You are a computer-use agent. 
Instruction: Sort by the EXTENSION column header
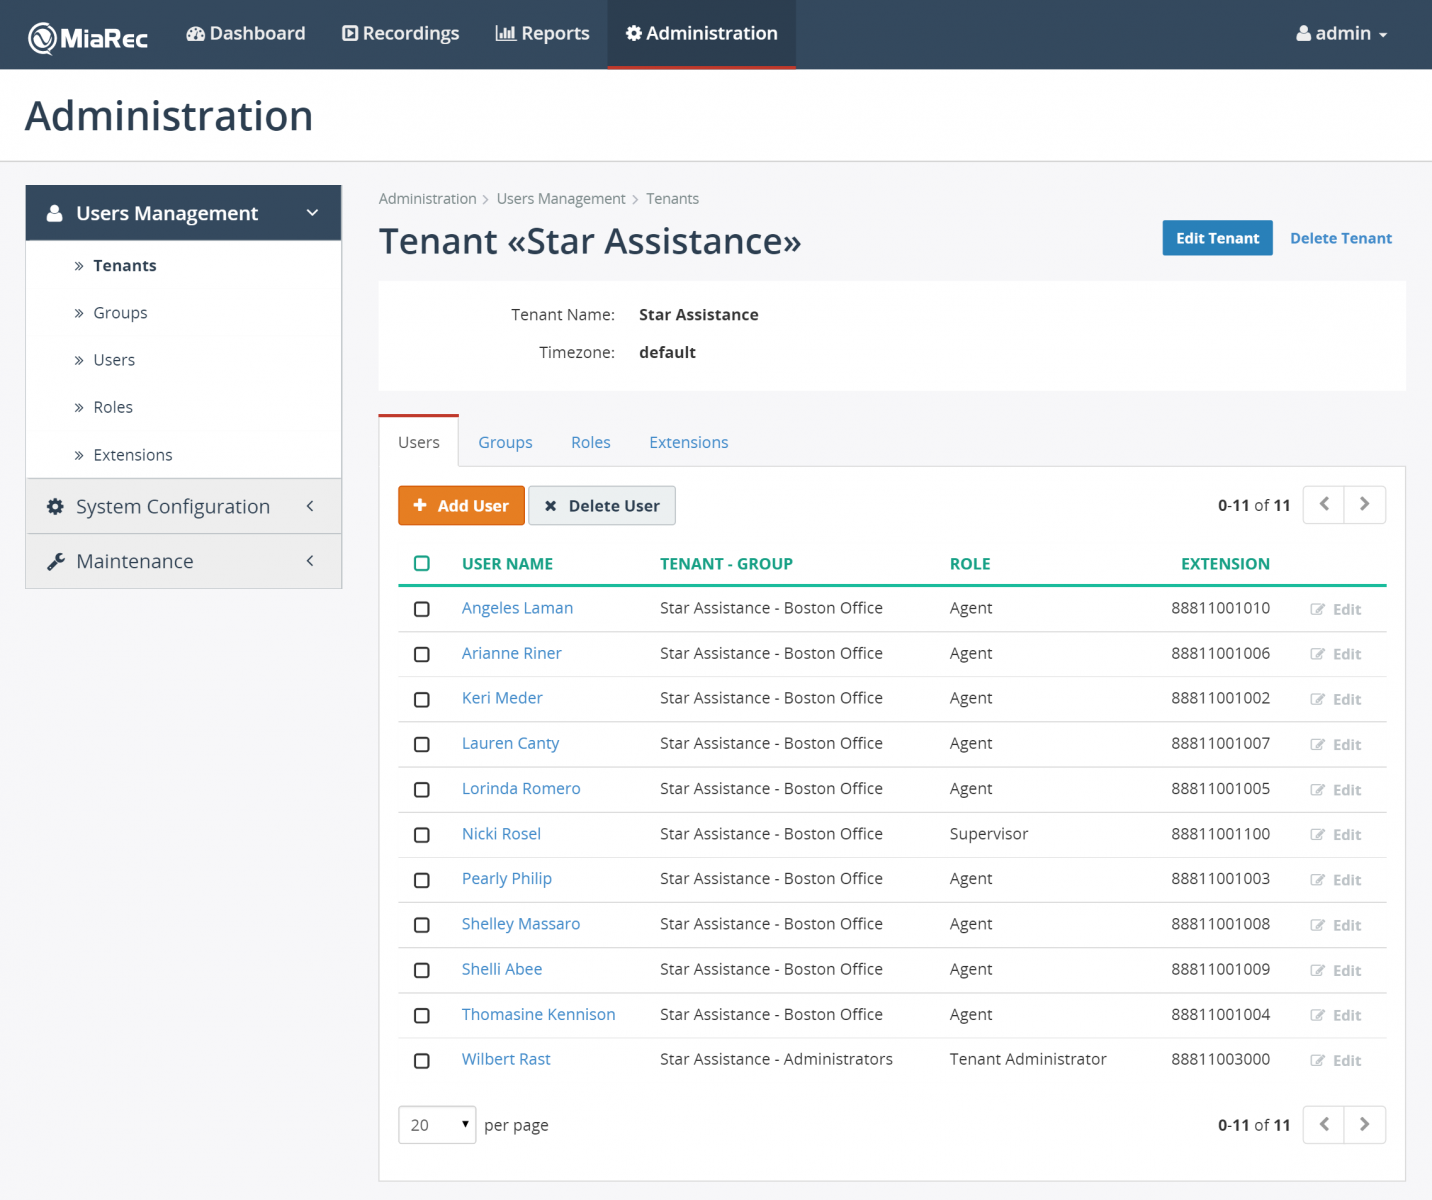point(1226,564)
